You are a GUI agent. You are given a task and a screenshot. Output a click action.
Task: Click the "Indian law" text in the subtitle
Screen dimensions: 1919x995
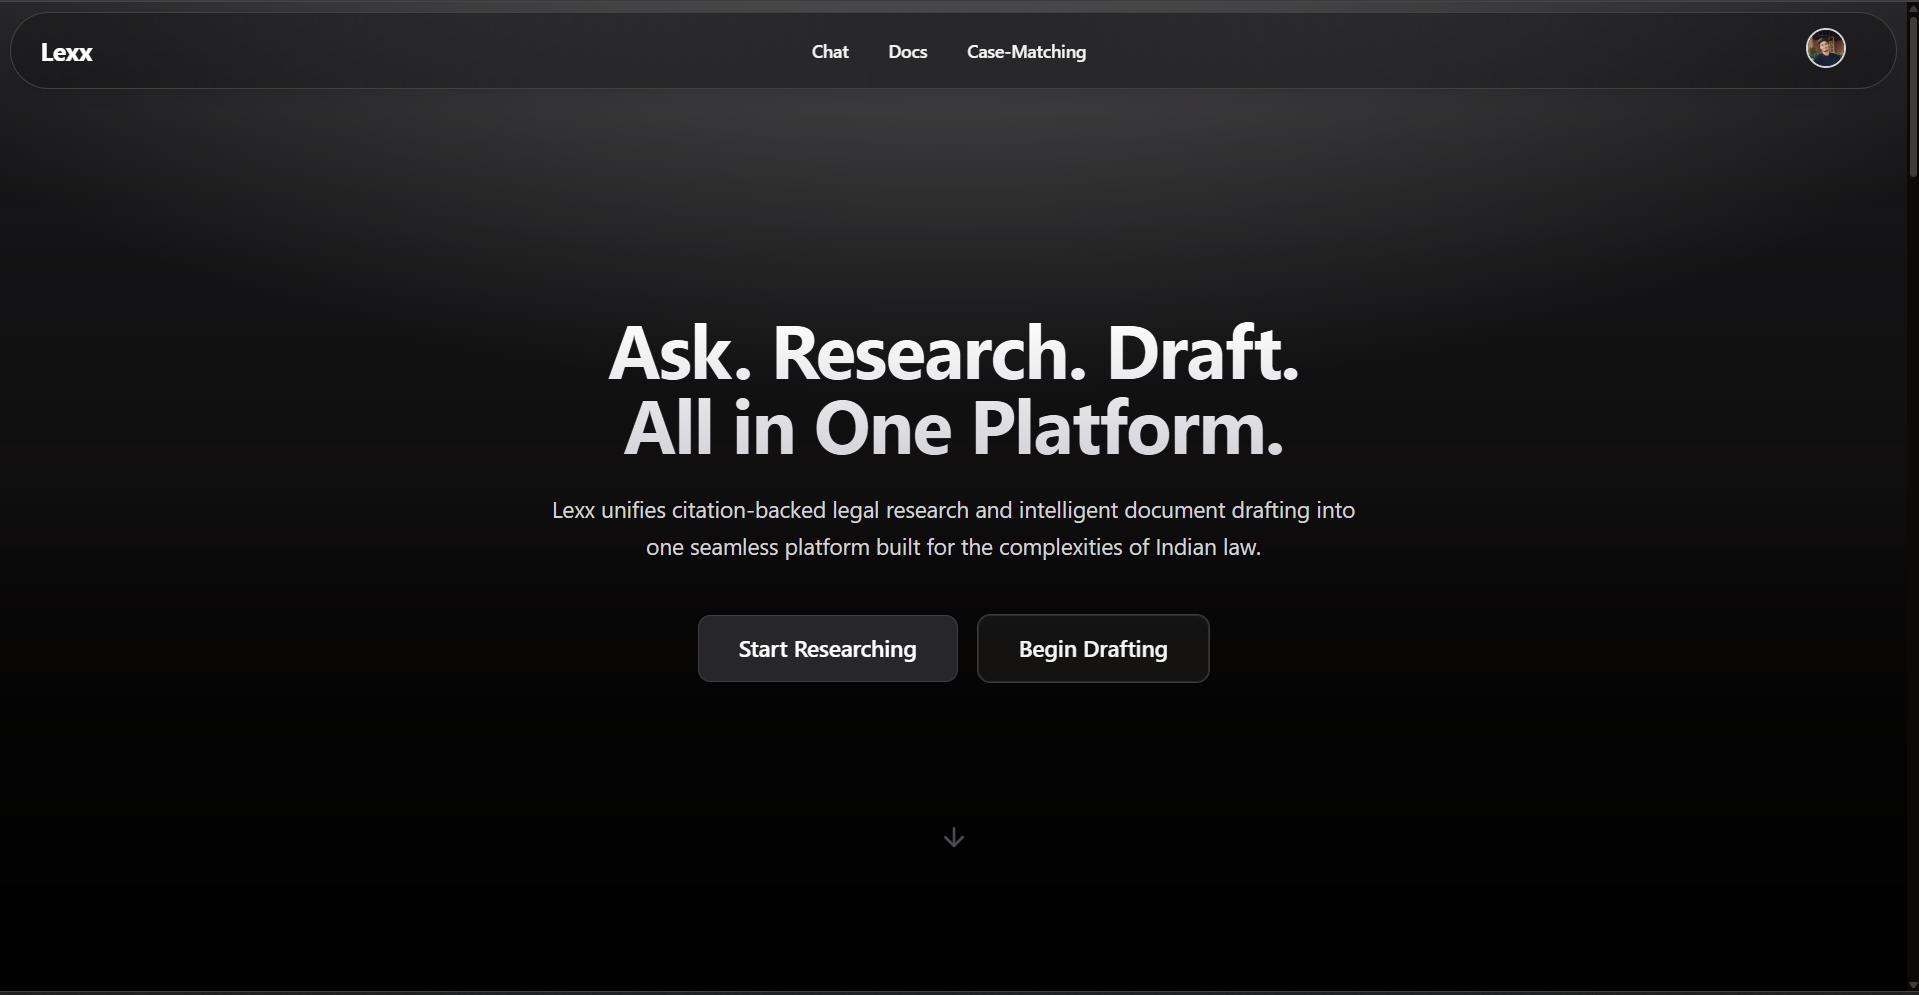(x=1206, y=548)
